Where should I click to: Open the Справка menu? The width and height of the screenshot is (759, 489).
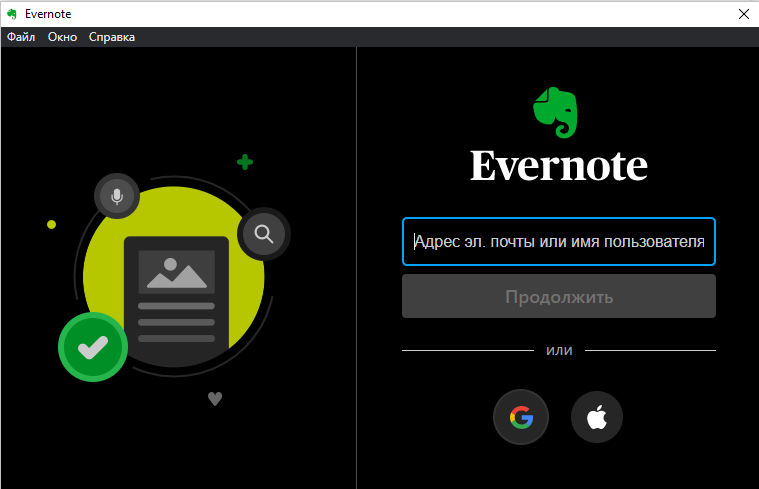point(112,37)
